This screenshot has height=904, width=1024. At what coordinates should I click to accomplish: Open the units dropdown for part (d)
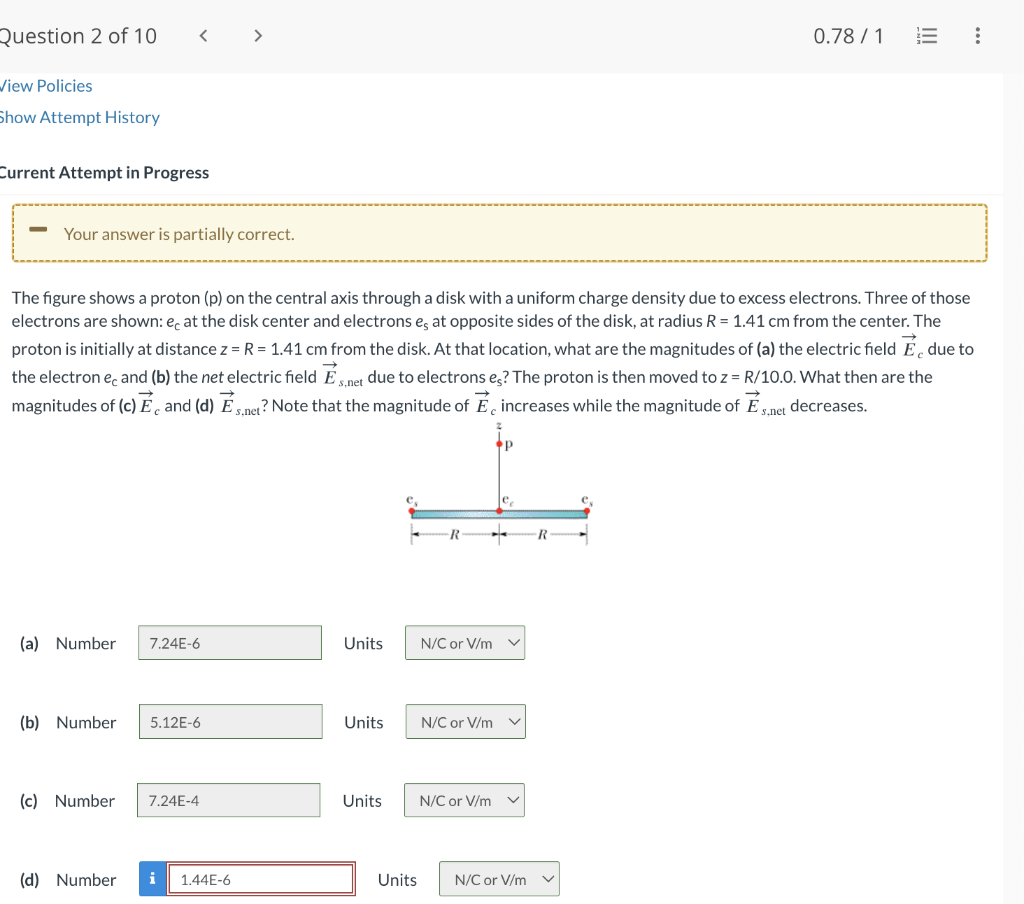click(499, 879)
